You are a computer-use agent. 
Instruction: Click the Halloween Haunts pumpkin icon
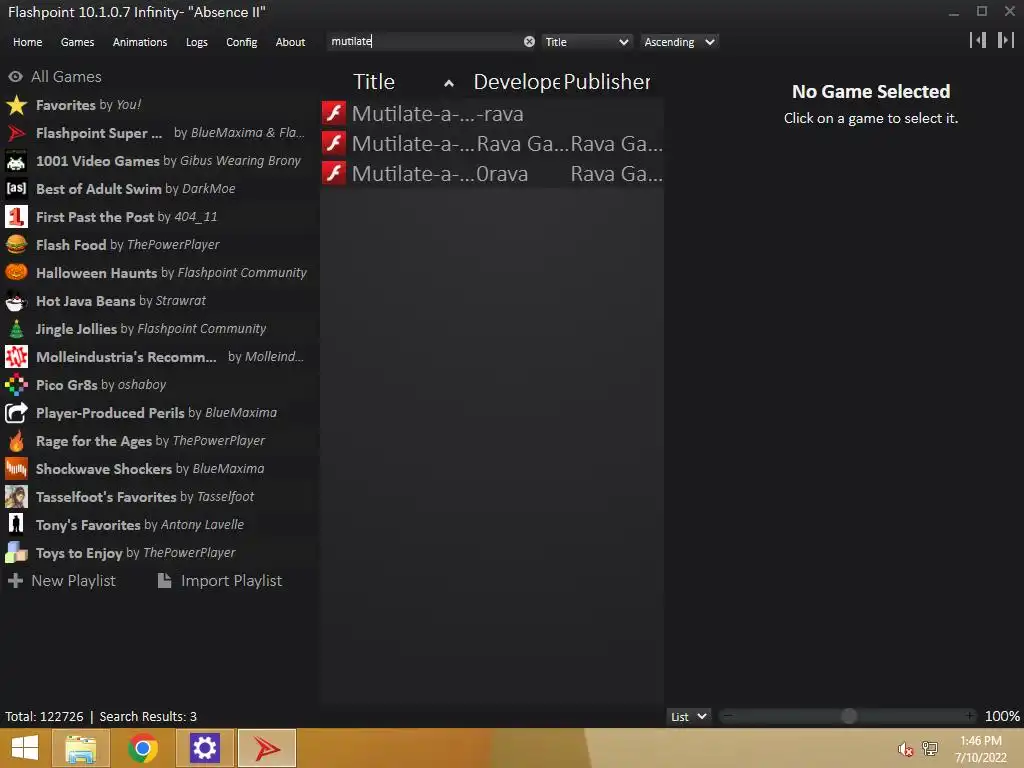[16, 272]
